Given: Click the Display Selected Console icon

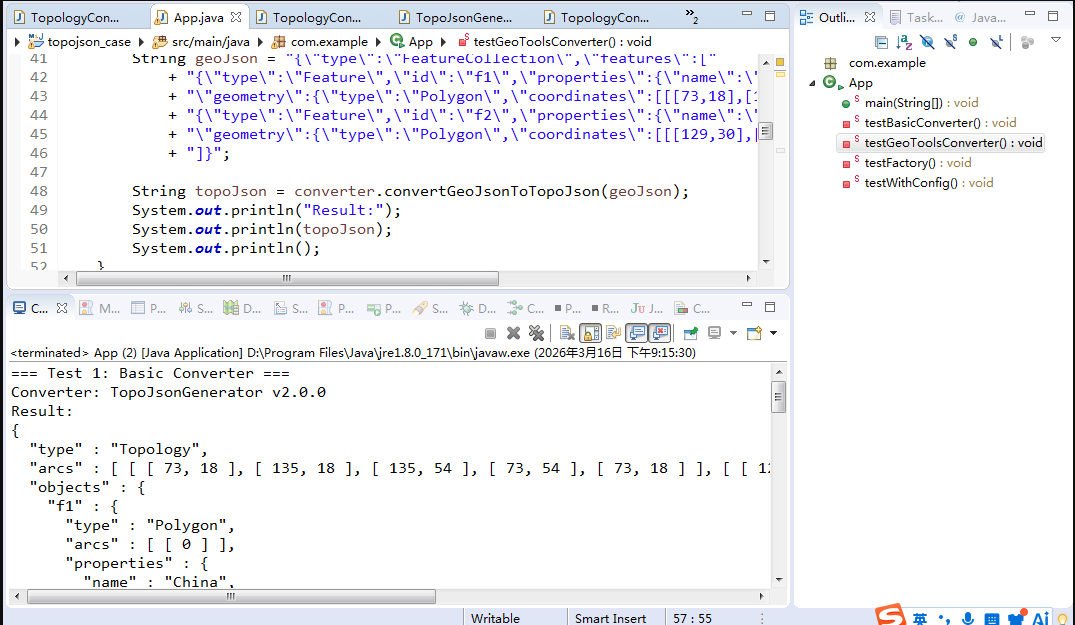Looking at the screenshot, I should pos(714,333).
